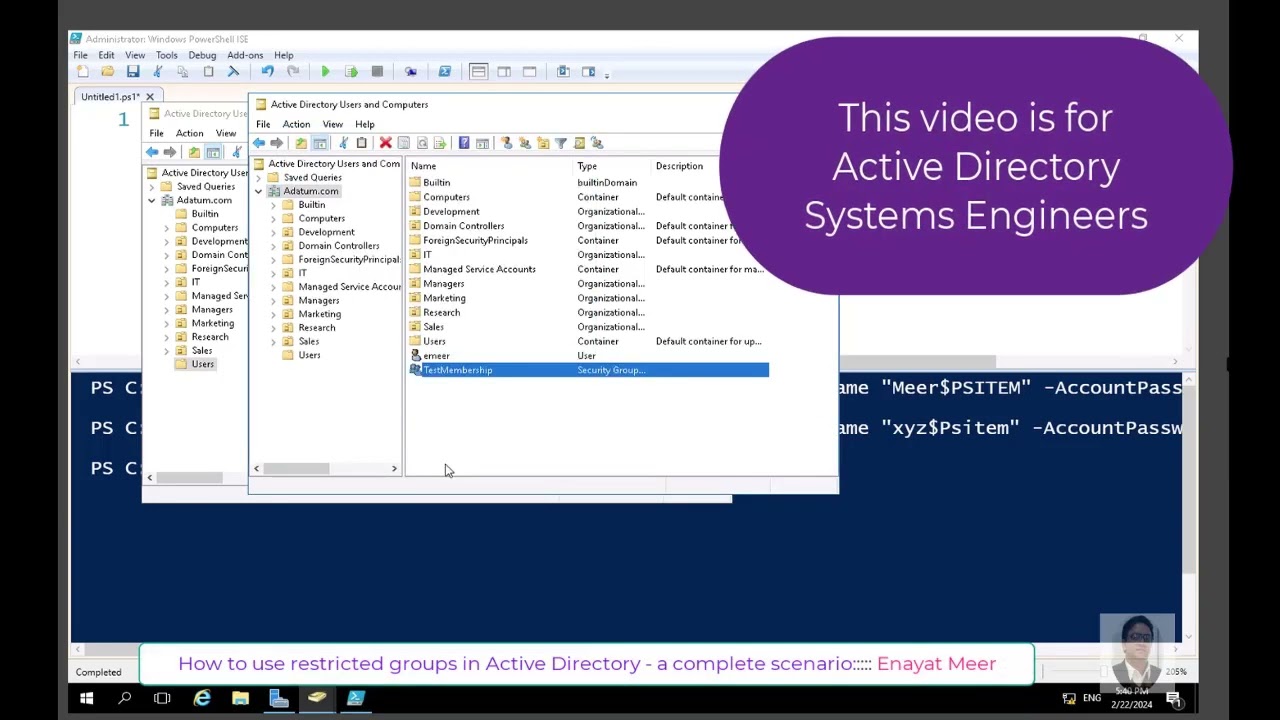Toggle the console tree pane in front AD toolbar

(320, 143)
